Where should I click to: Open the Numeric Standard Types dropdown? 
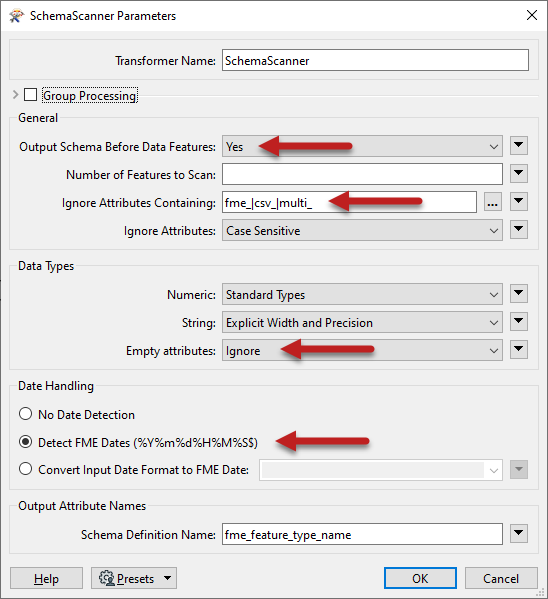[362, 294]
